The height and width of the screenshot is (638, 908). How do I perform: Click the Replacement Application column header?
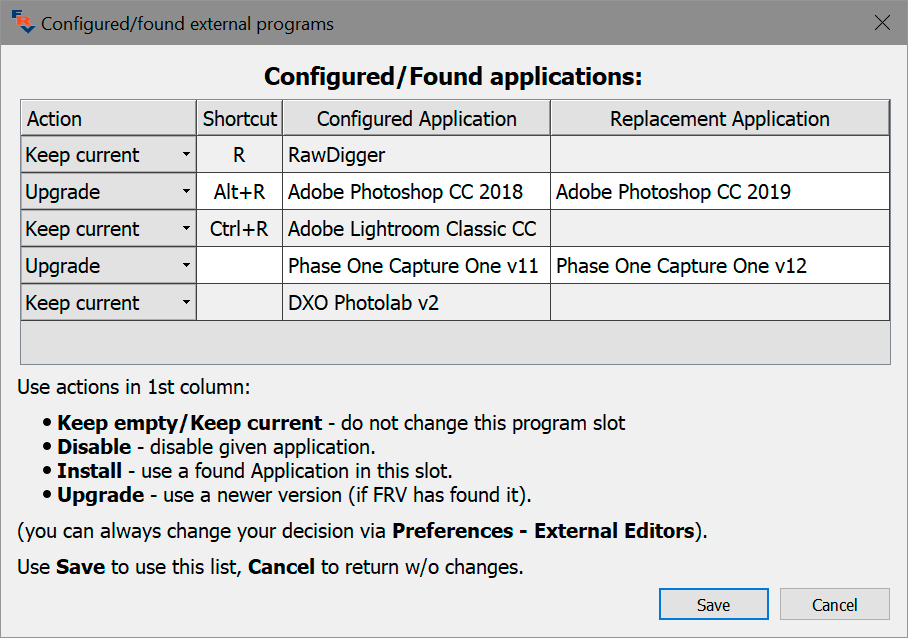pos(719,119)
